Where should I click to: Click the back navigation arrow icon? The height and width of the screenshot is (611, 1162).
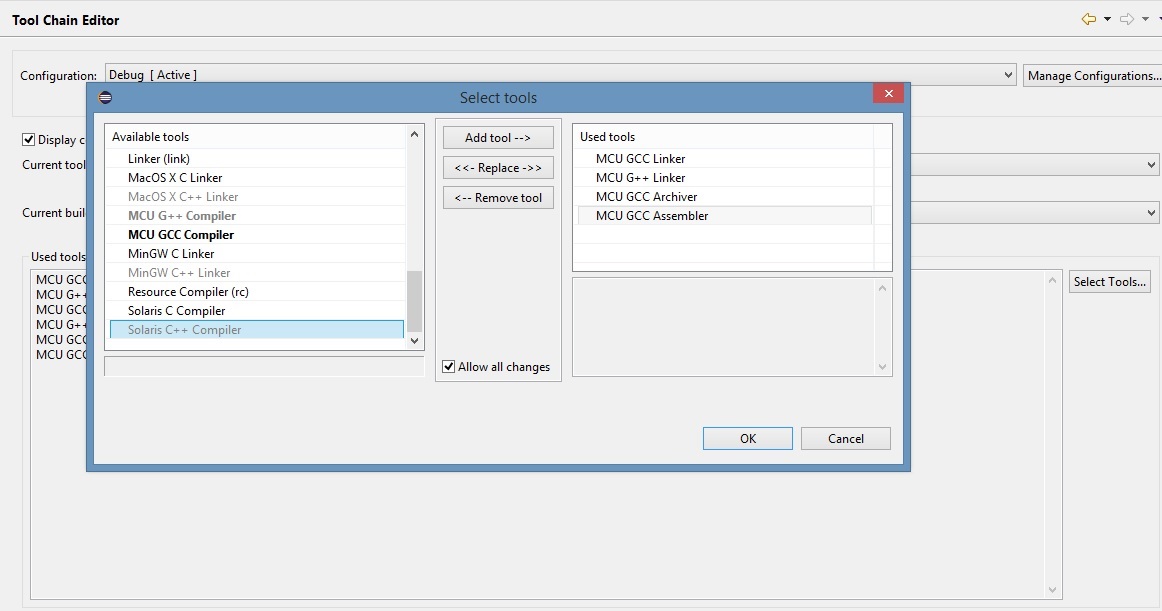[x=1089, y=19]
